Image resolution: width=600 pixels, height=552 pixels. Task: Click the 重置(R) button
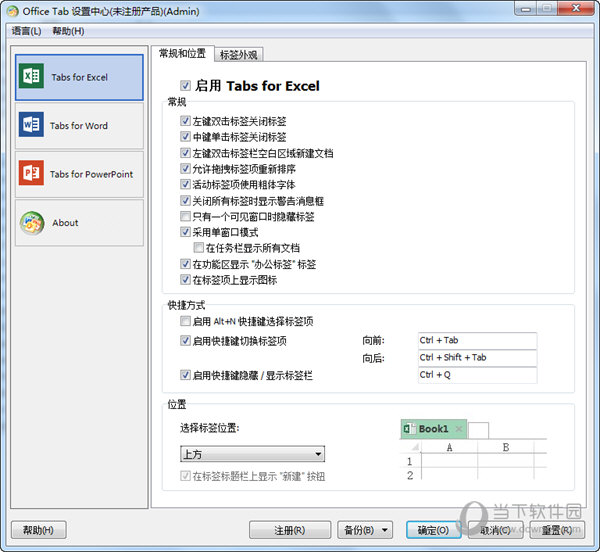(x=557, y=530)
